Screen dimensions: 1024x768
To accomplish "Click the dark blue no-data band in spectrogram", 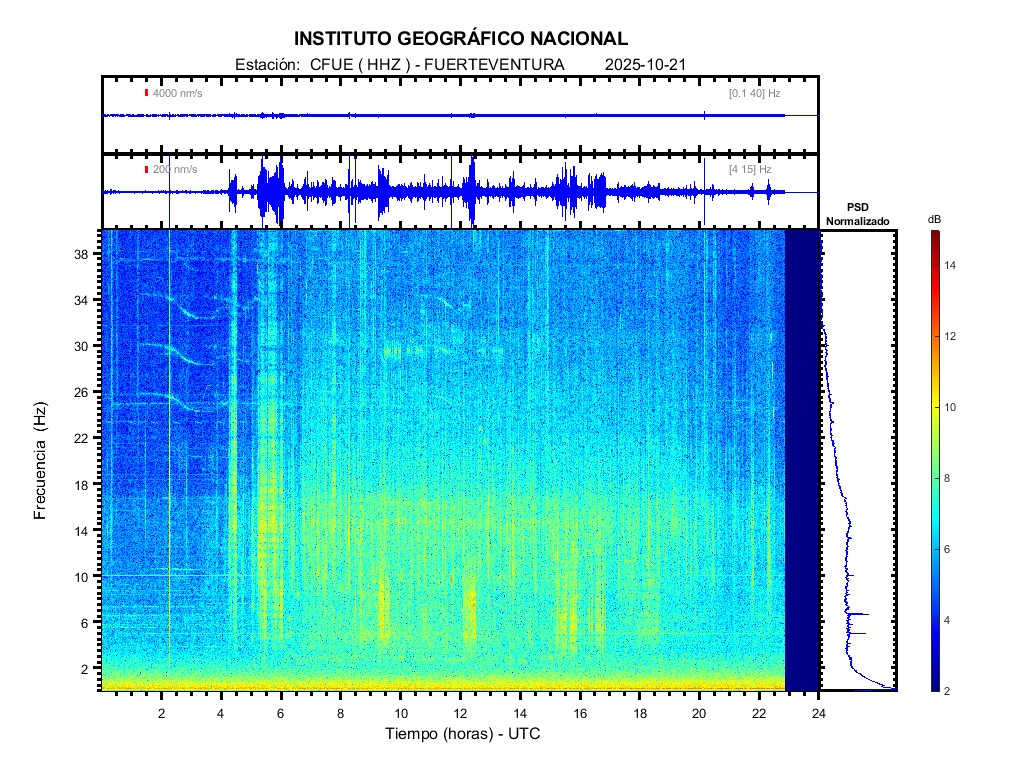I will tap(802, 460).
